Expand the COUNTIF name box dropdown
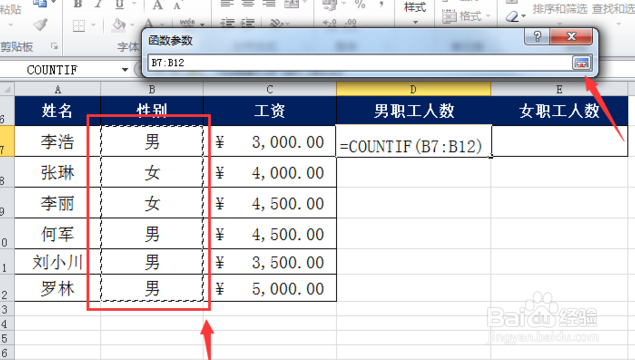Image resolution: width=635 pixels, height=360 pixels. tap(125, 70)
